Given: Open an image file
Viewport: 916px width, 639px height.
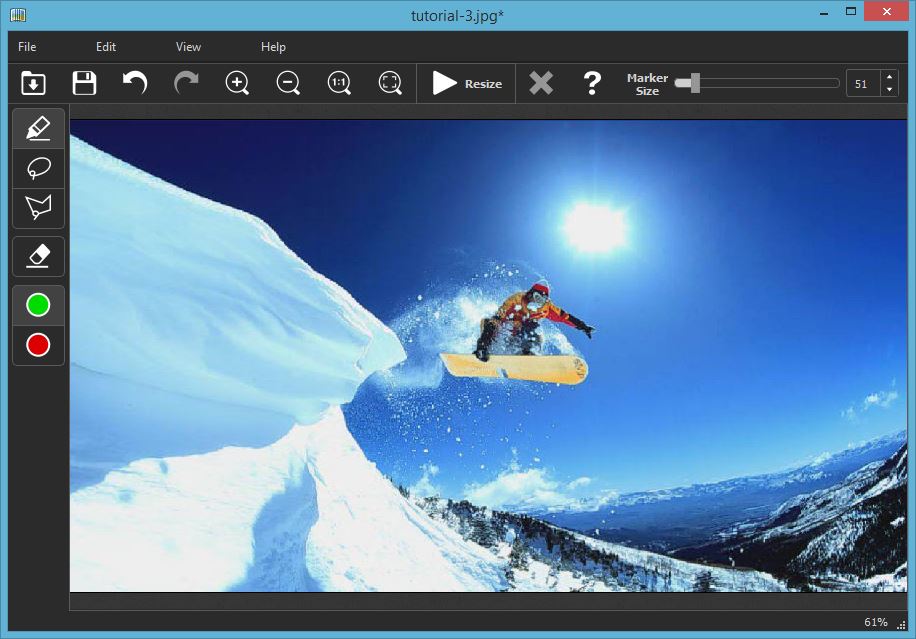Looking at the screenshot, I should (31, 83).
